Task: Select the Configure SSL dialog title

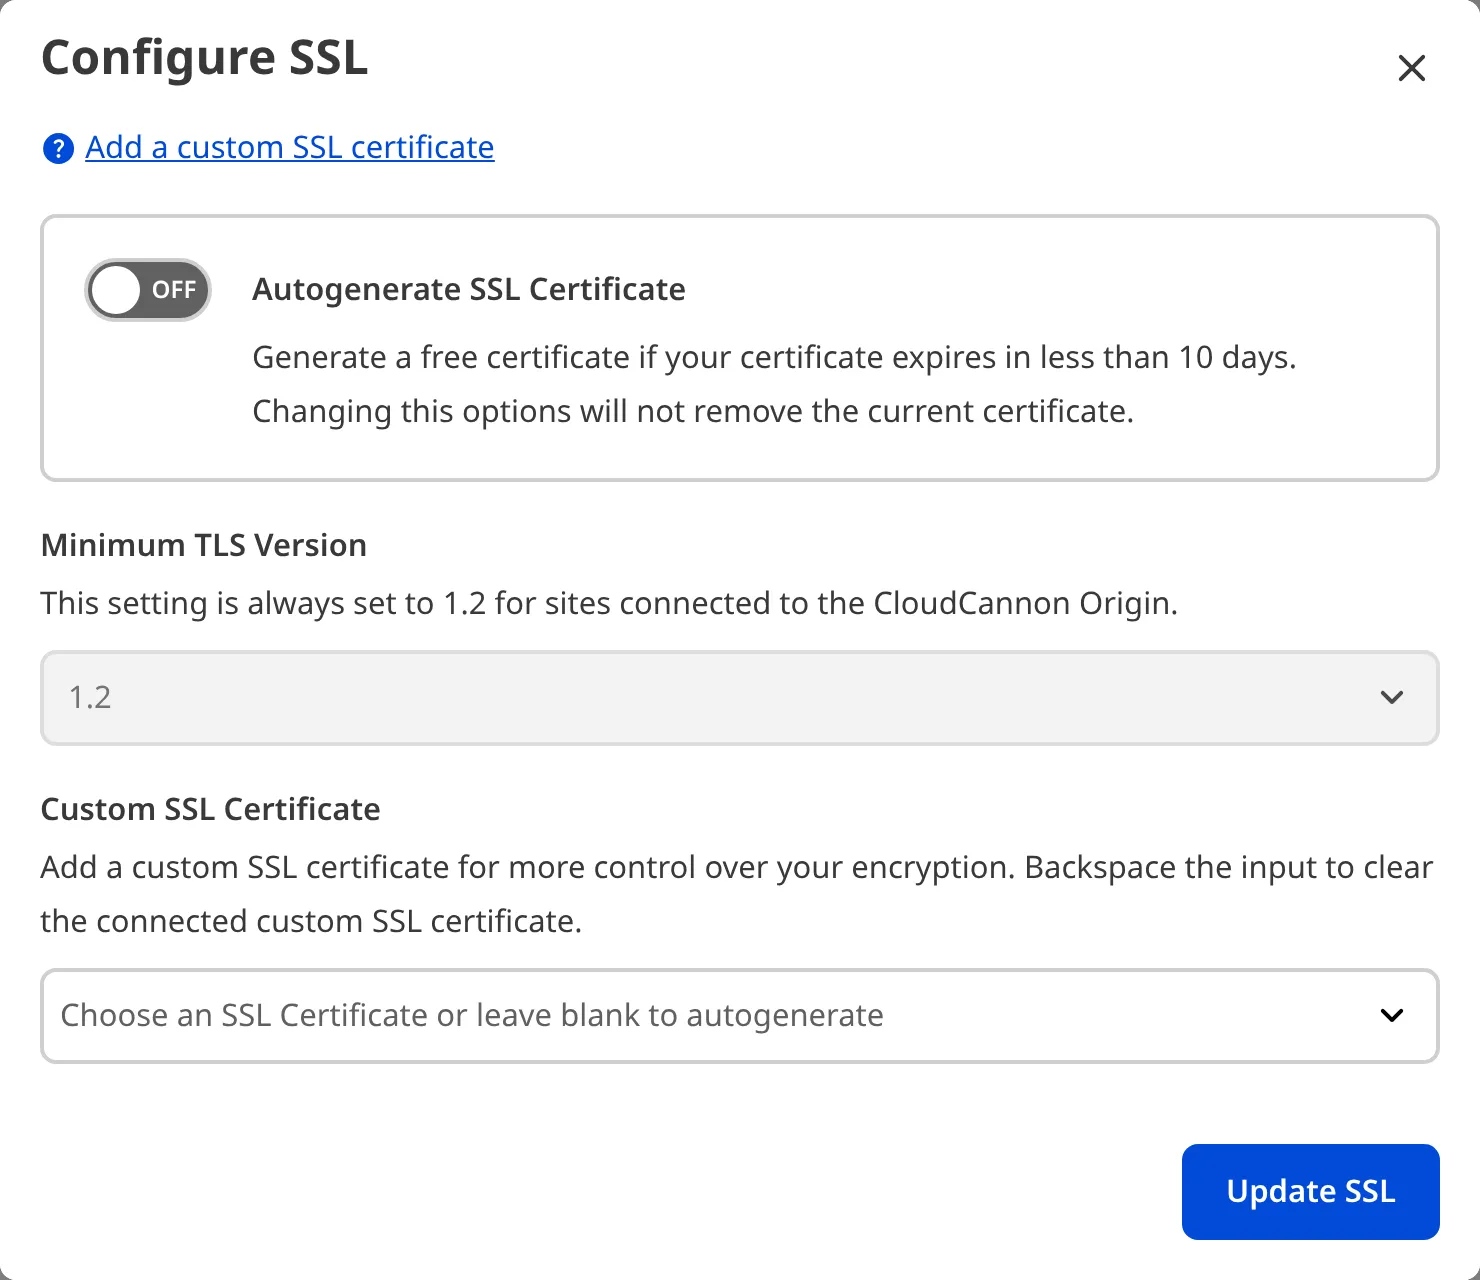Action: (x=204, y=58)
